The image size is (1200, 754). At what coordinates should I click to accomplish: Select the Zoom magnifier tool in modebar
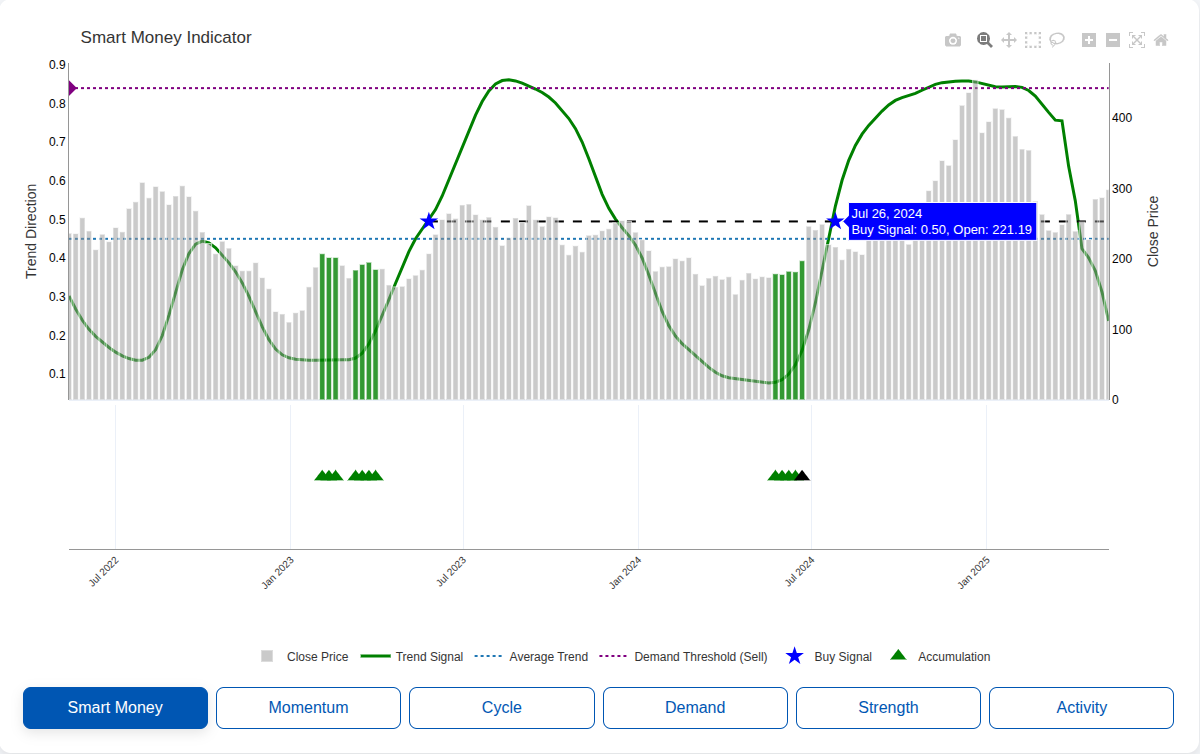pos(985,40)
